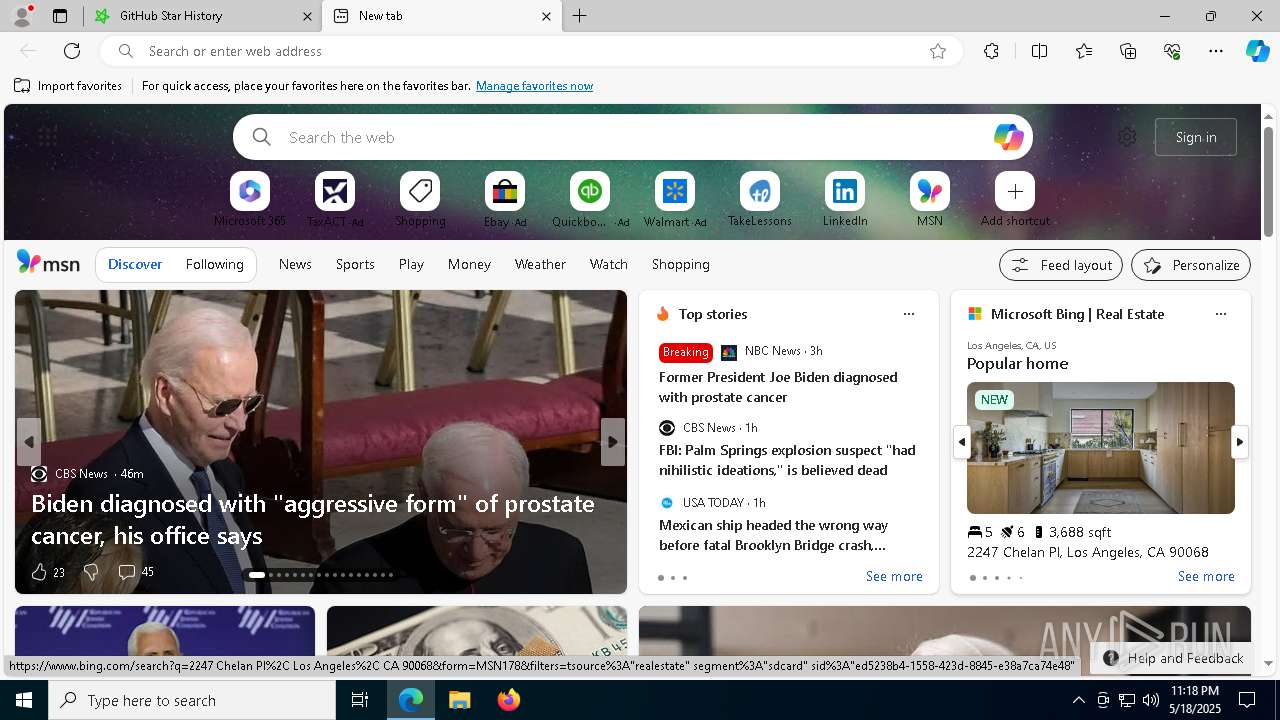
Task: Open Settings and more ellipsis menu
Action: tap(1216, 51)
